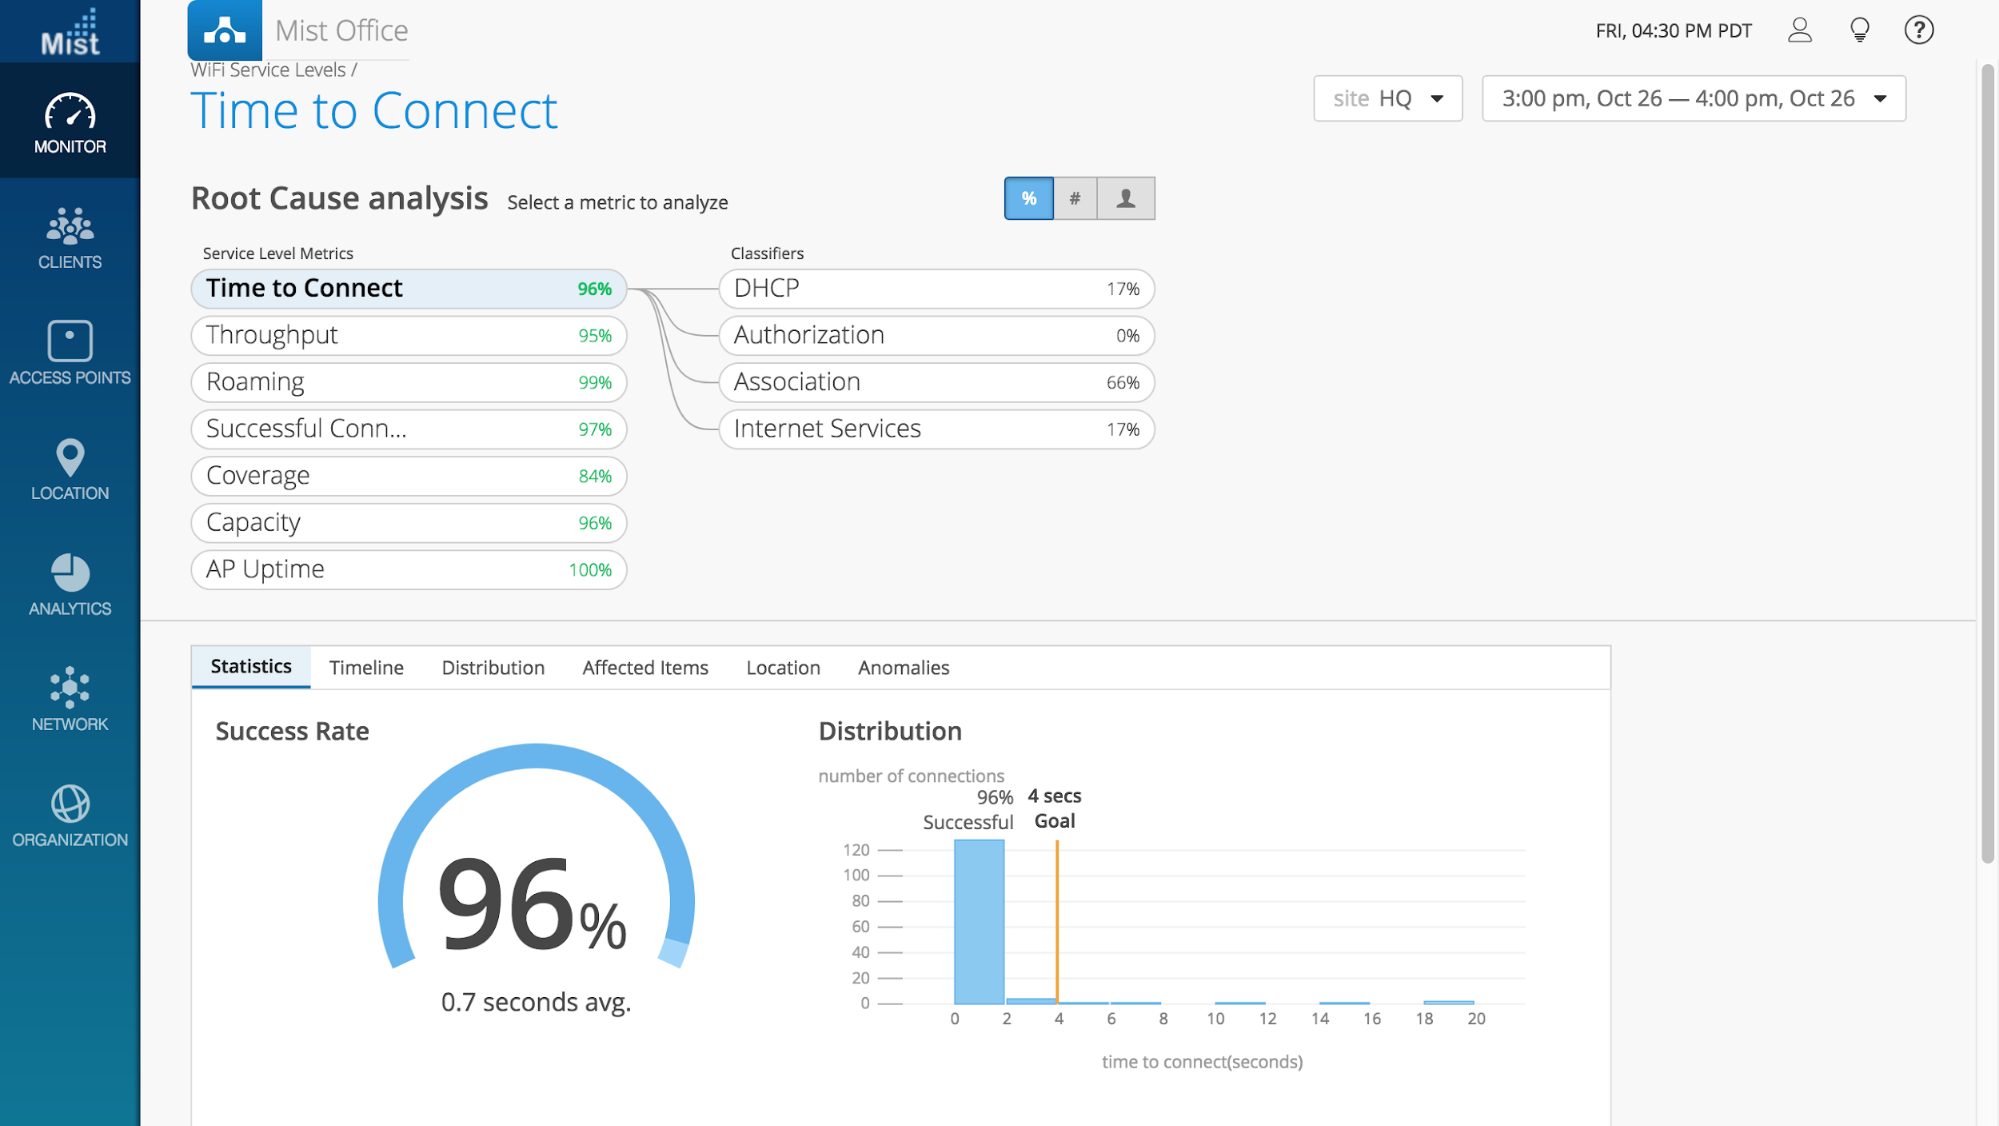This screenshot has width=1999, height=1126.
Task: Click the WiFi Service Levels breadcrumb link
Action: point(268,70)
